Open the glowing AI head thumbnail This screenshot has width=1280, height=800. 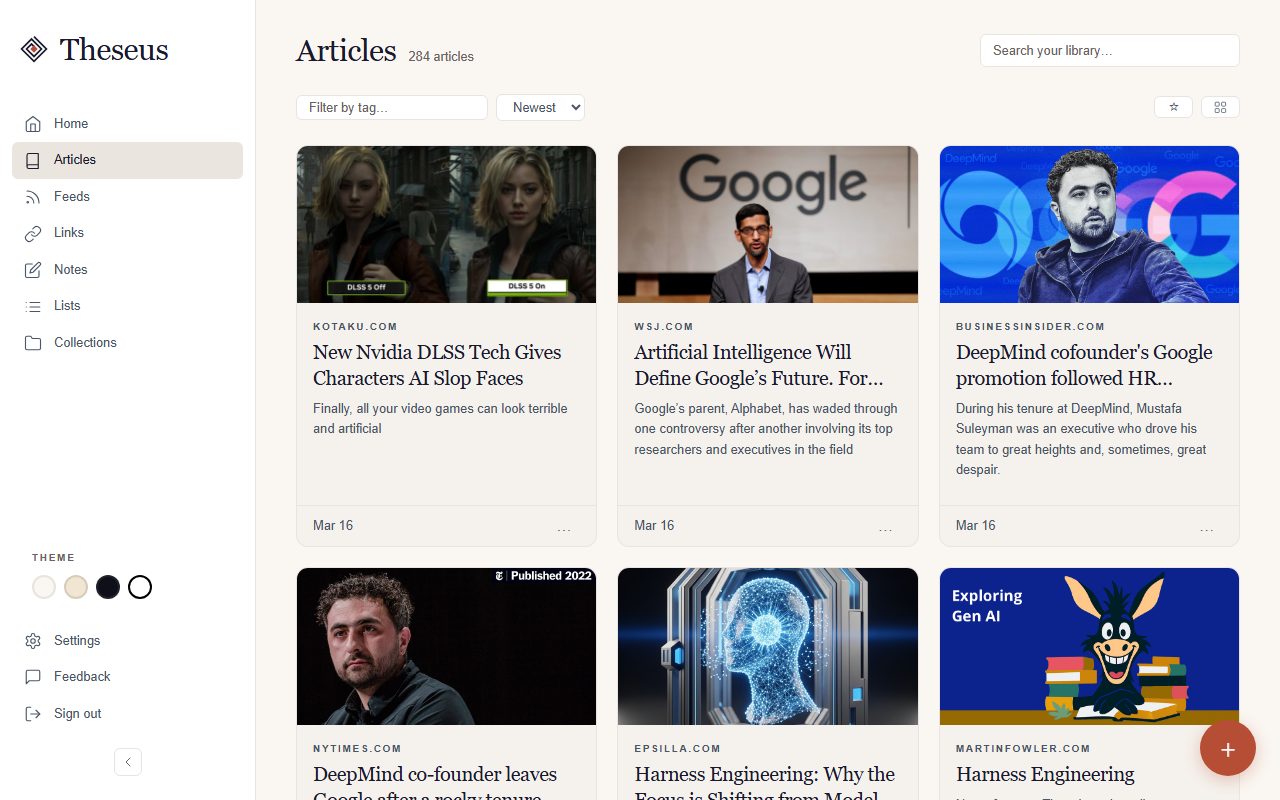coord(768,647)
